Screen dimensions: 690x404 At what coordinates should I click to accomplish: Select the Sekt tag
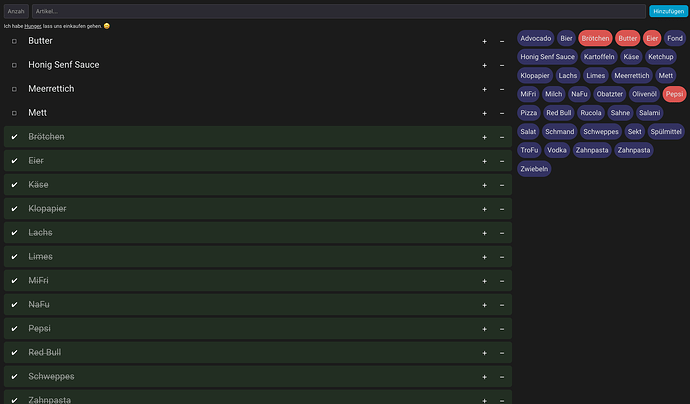(x=634, y=132)
